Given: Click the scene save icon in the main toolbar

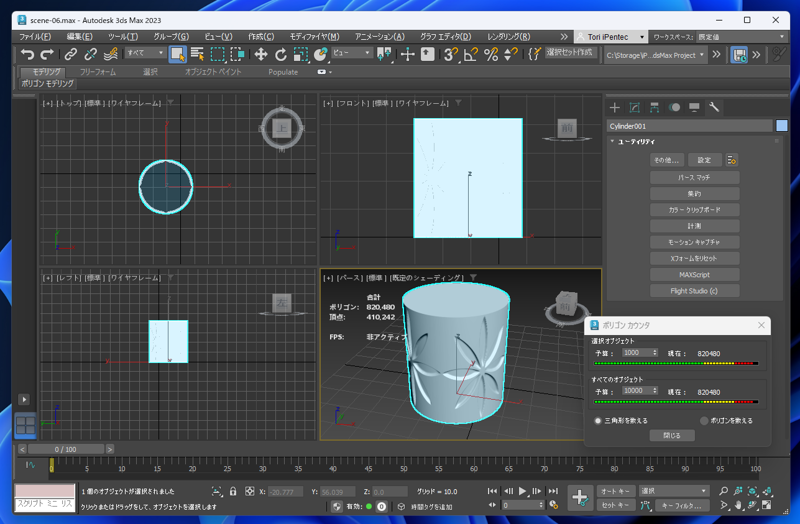Looking at the screenshot, I should 739,55.
